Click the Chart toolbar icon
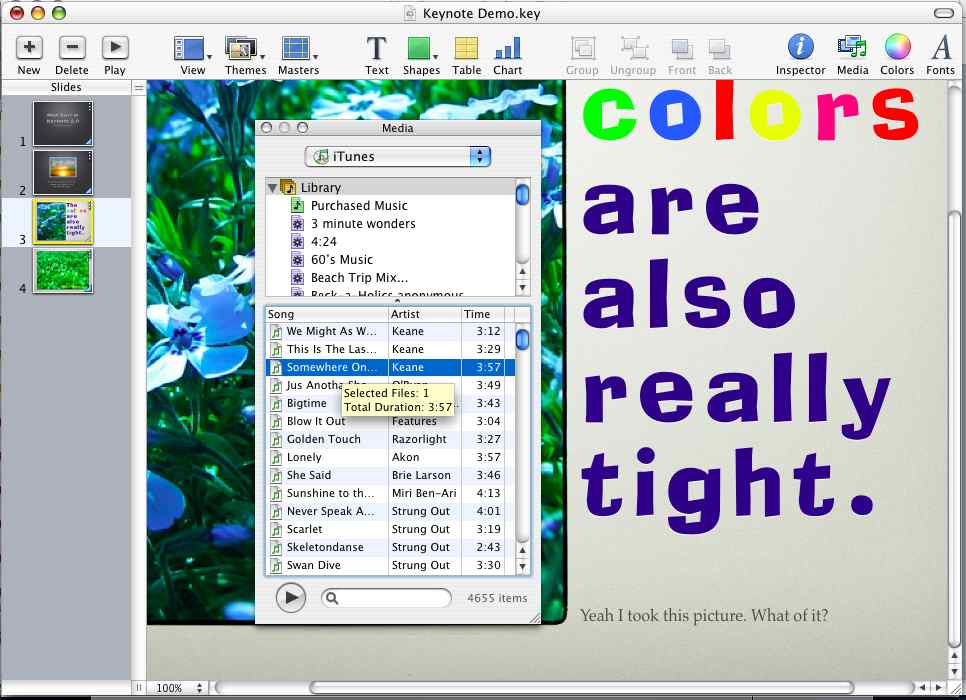 tap(508, 48)
